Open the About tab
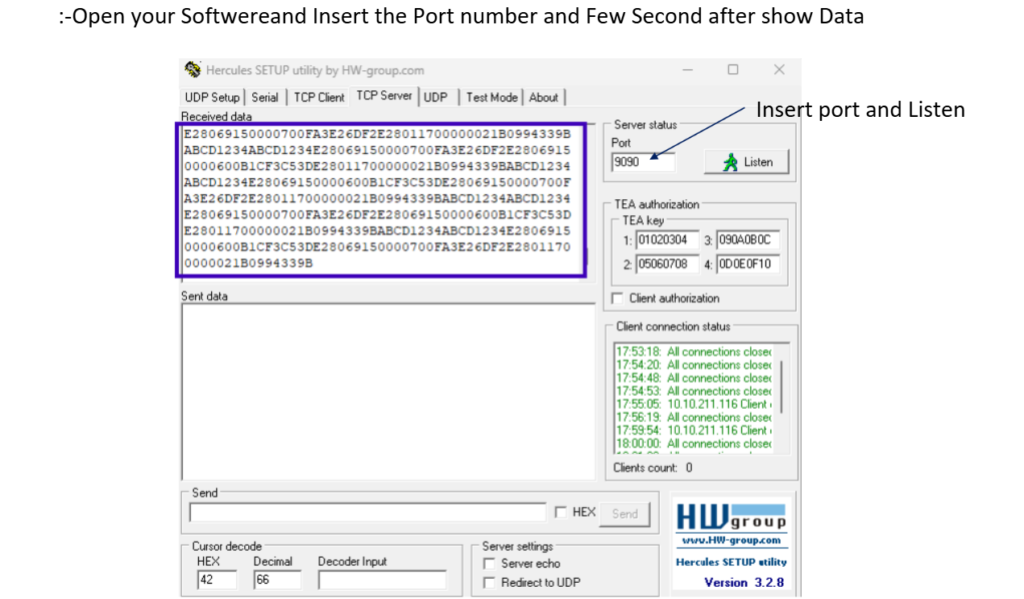The height and width of the screenshot is (599, 1024). click(x=543, y=97)
